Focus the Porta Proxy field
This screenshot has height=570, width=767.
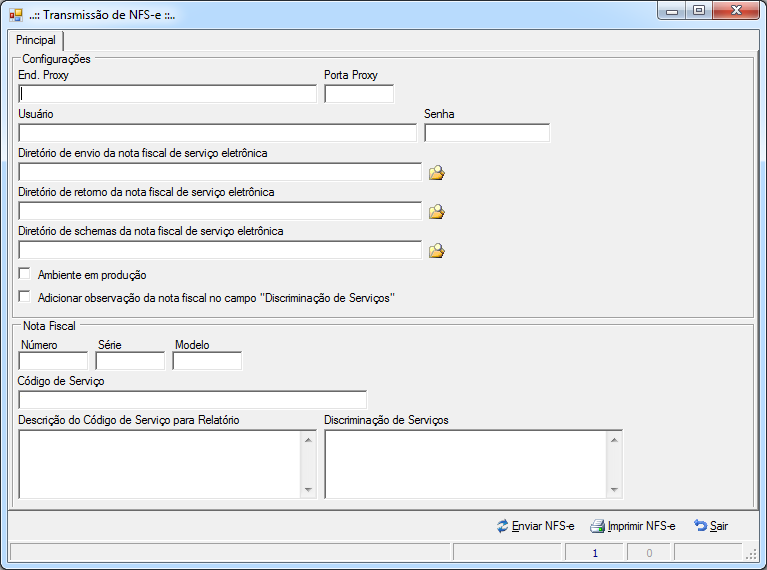(x=359, y=94)
